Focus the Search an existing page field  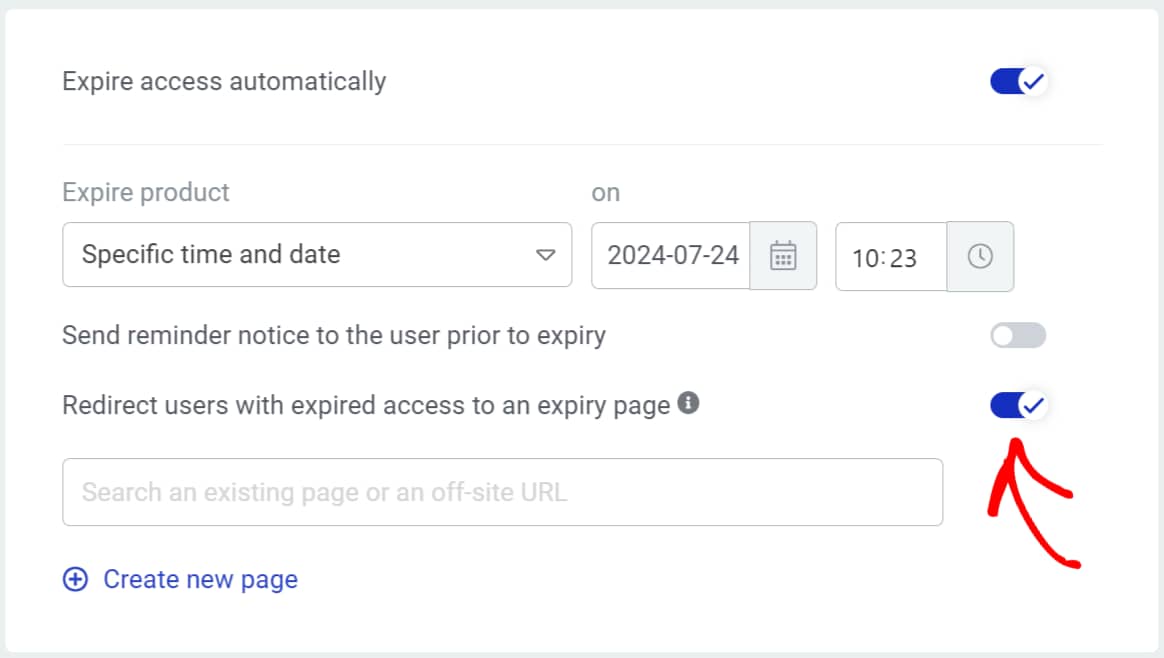pos(503,492)
